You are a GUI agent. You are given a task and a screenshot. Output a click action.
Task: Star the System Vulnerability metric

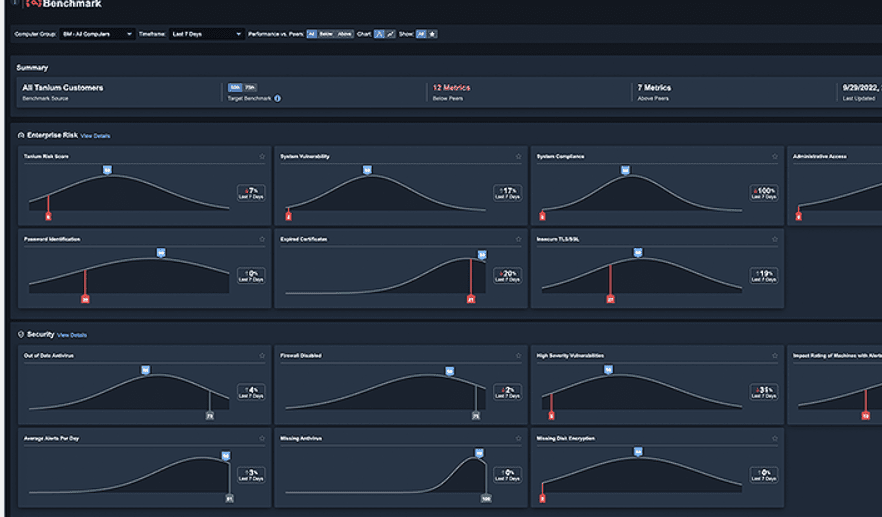tap(519, 157)
